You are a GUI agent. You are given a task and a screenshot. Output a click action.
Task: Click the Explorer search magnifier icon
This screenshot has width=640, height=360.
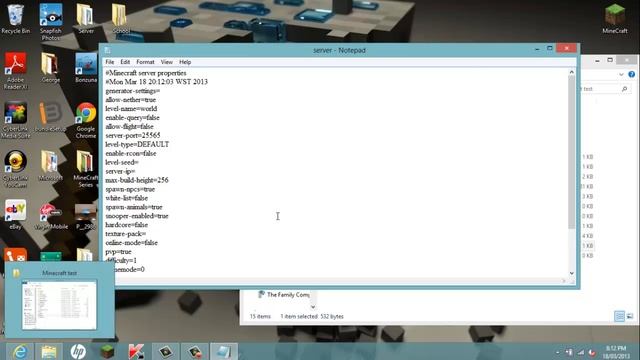click(x=624, y=89)
